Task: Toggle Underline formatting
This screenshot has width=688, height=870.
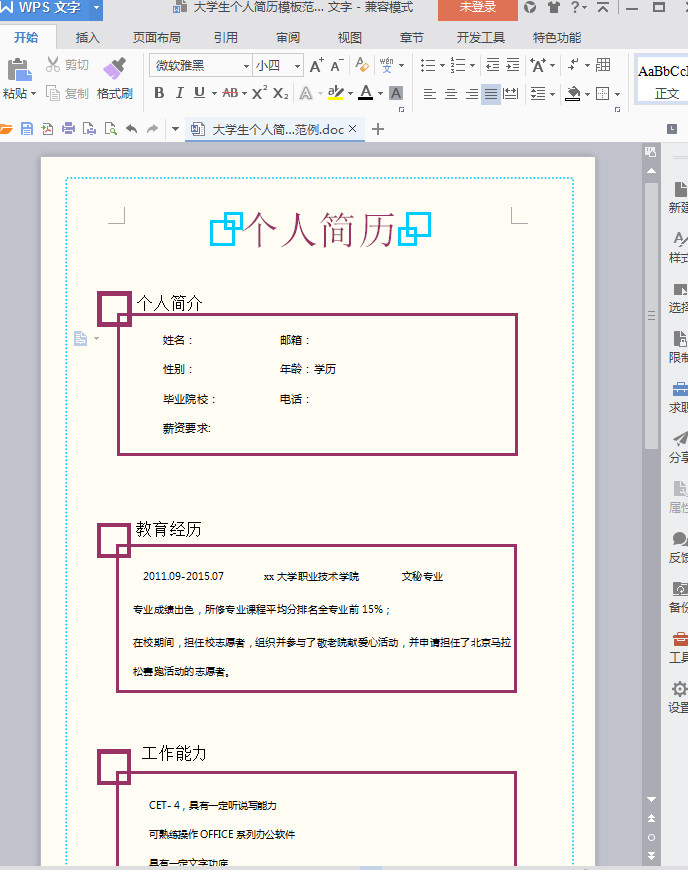Action: click(199, 93)
